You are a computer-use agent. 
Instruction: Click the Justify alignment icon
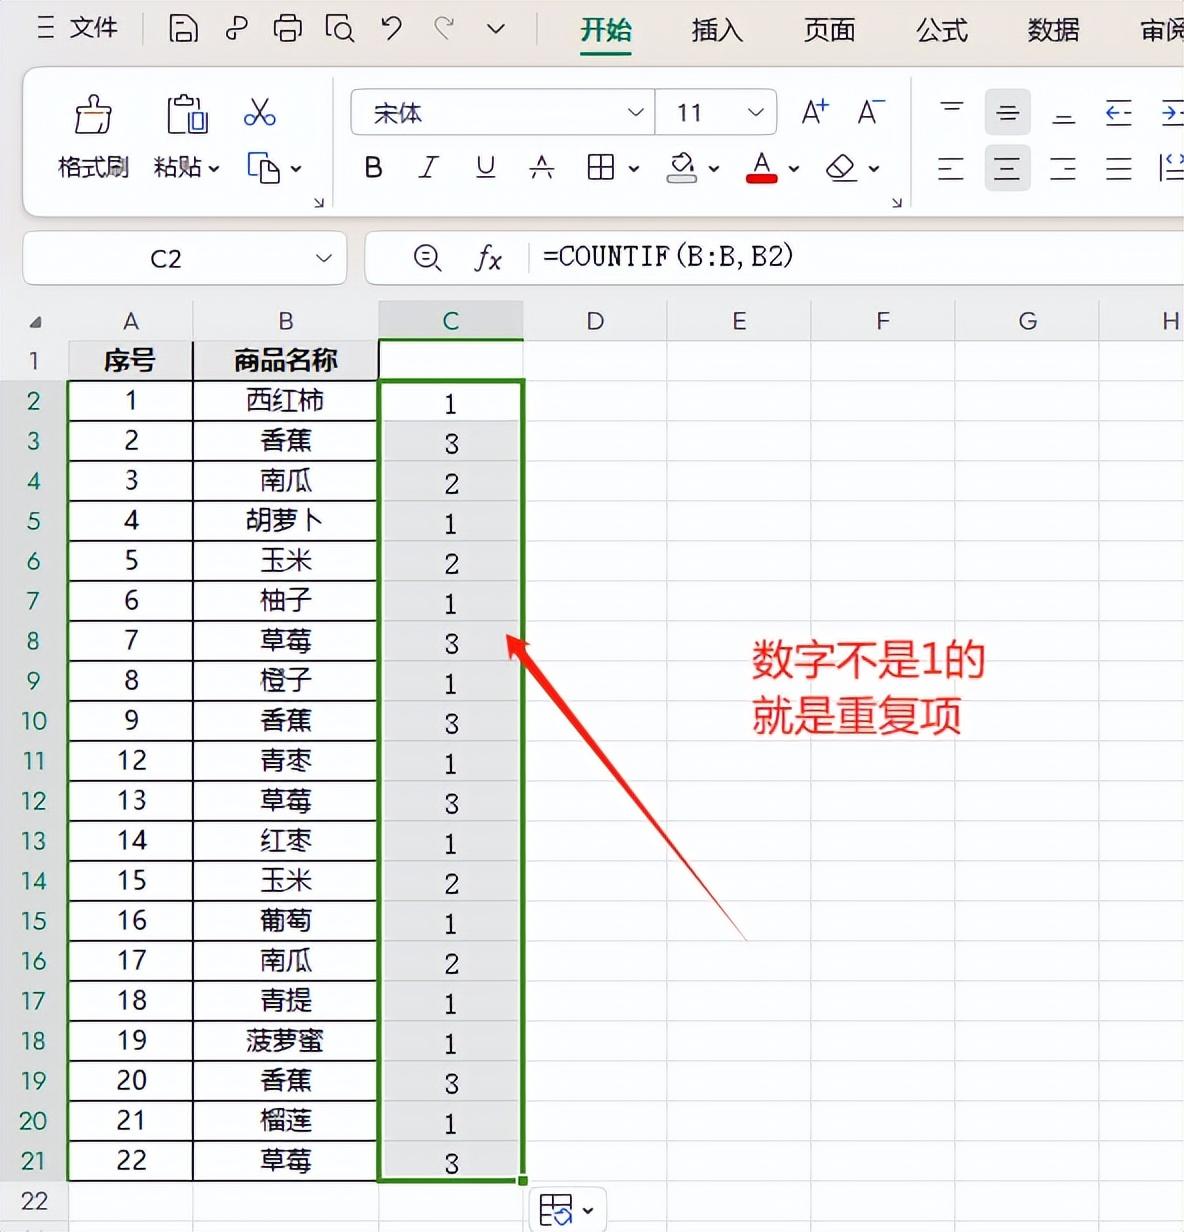1119,168
